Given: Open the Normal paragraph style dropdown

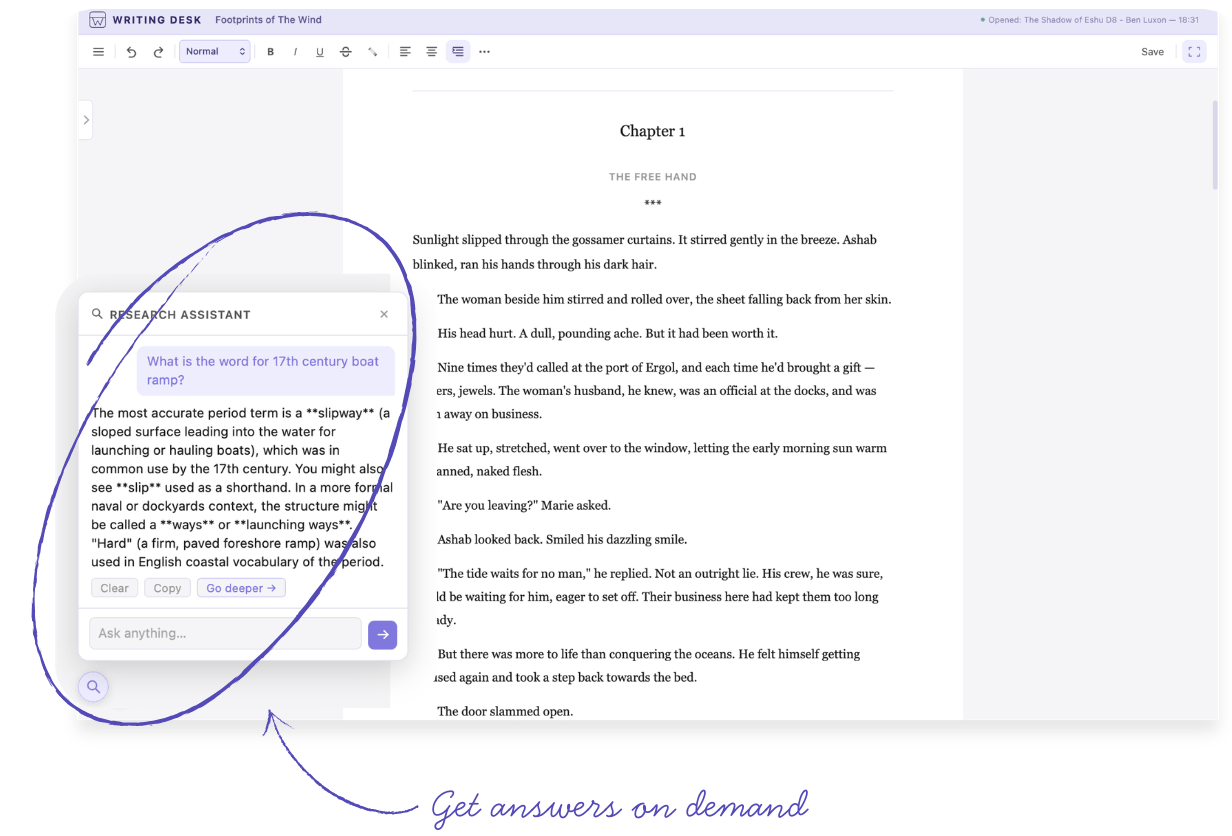Looking at the screenshot, I should click(215, 52).
